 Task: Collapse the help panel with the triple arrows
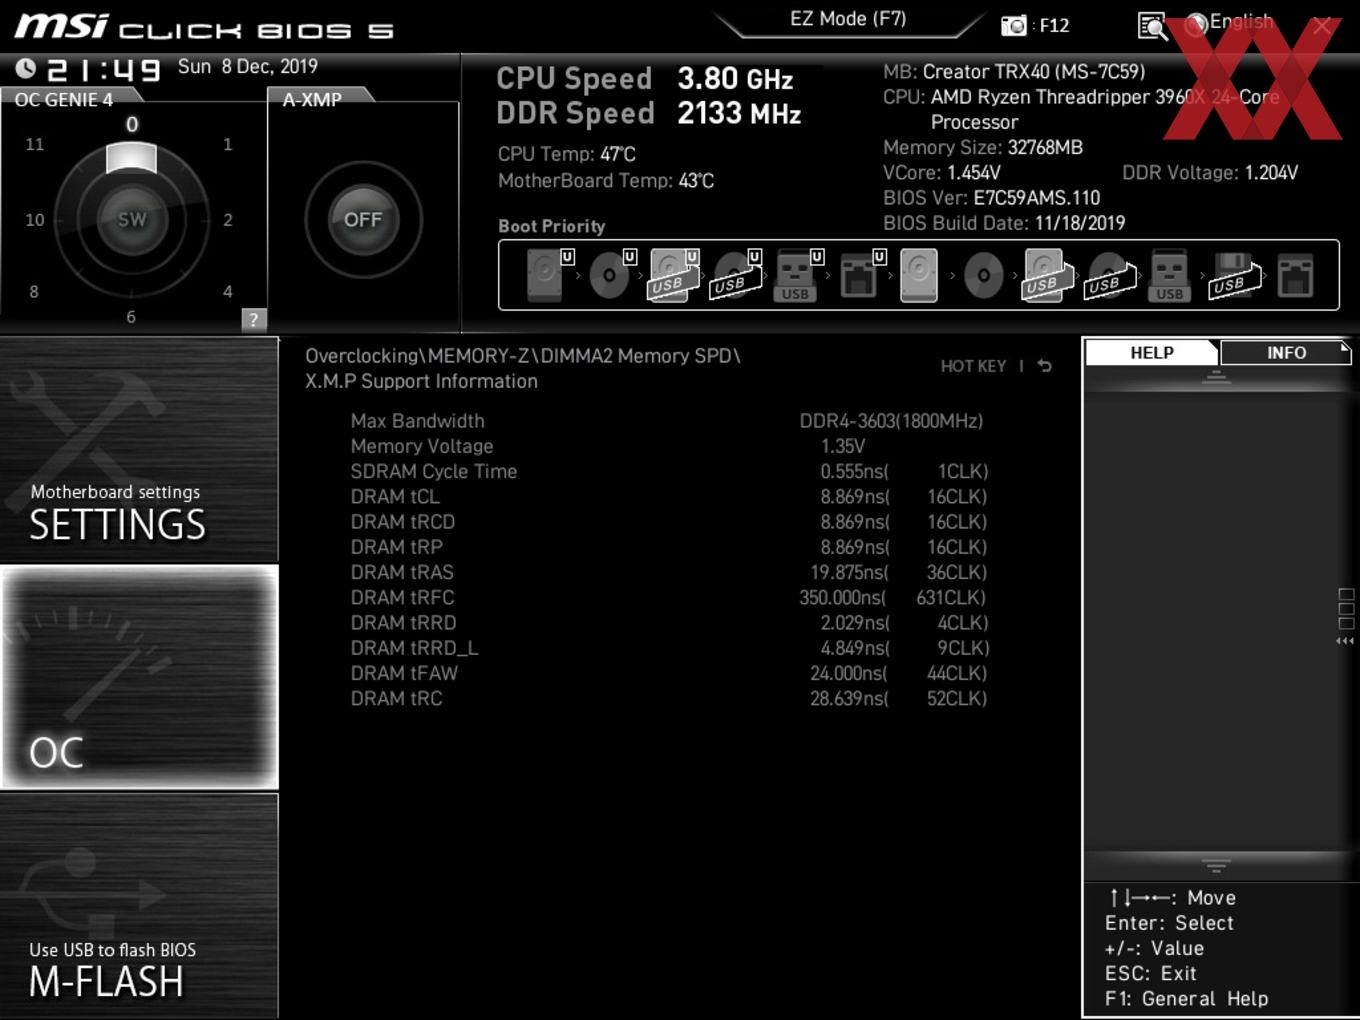click(x=1345, y=641)
